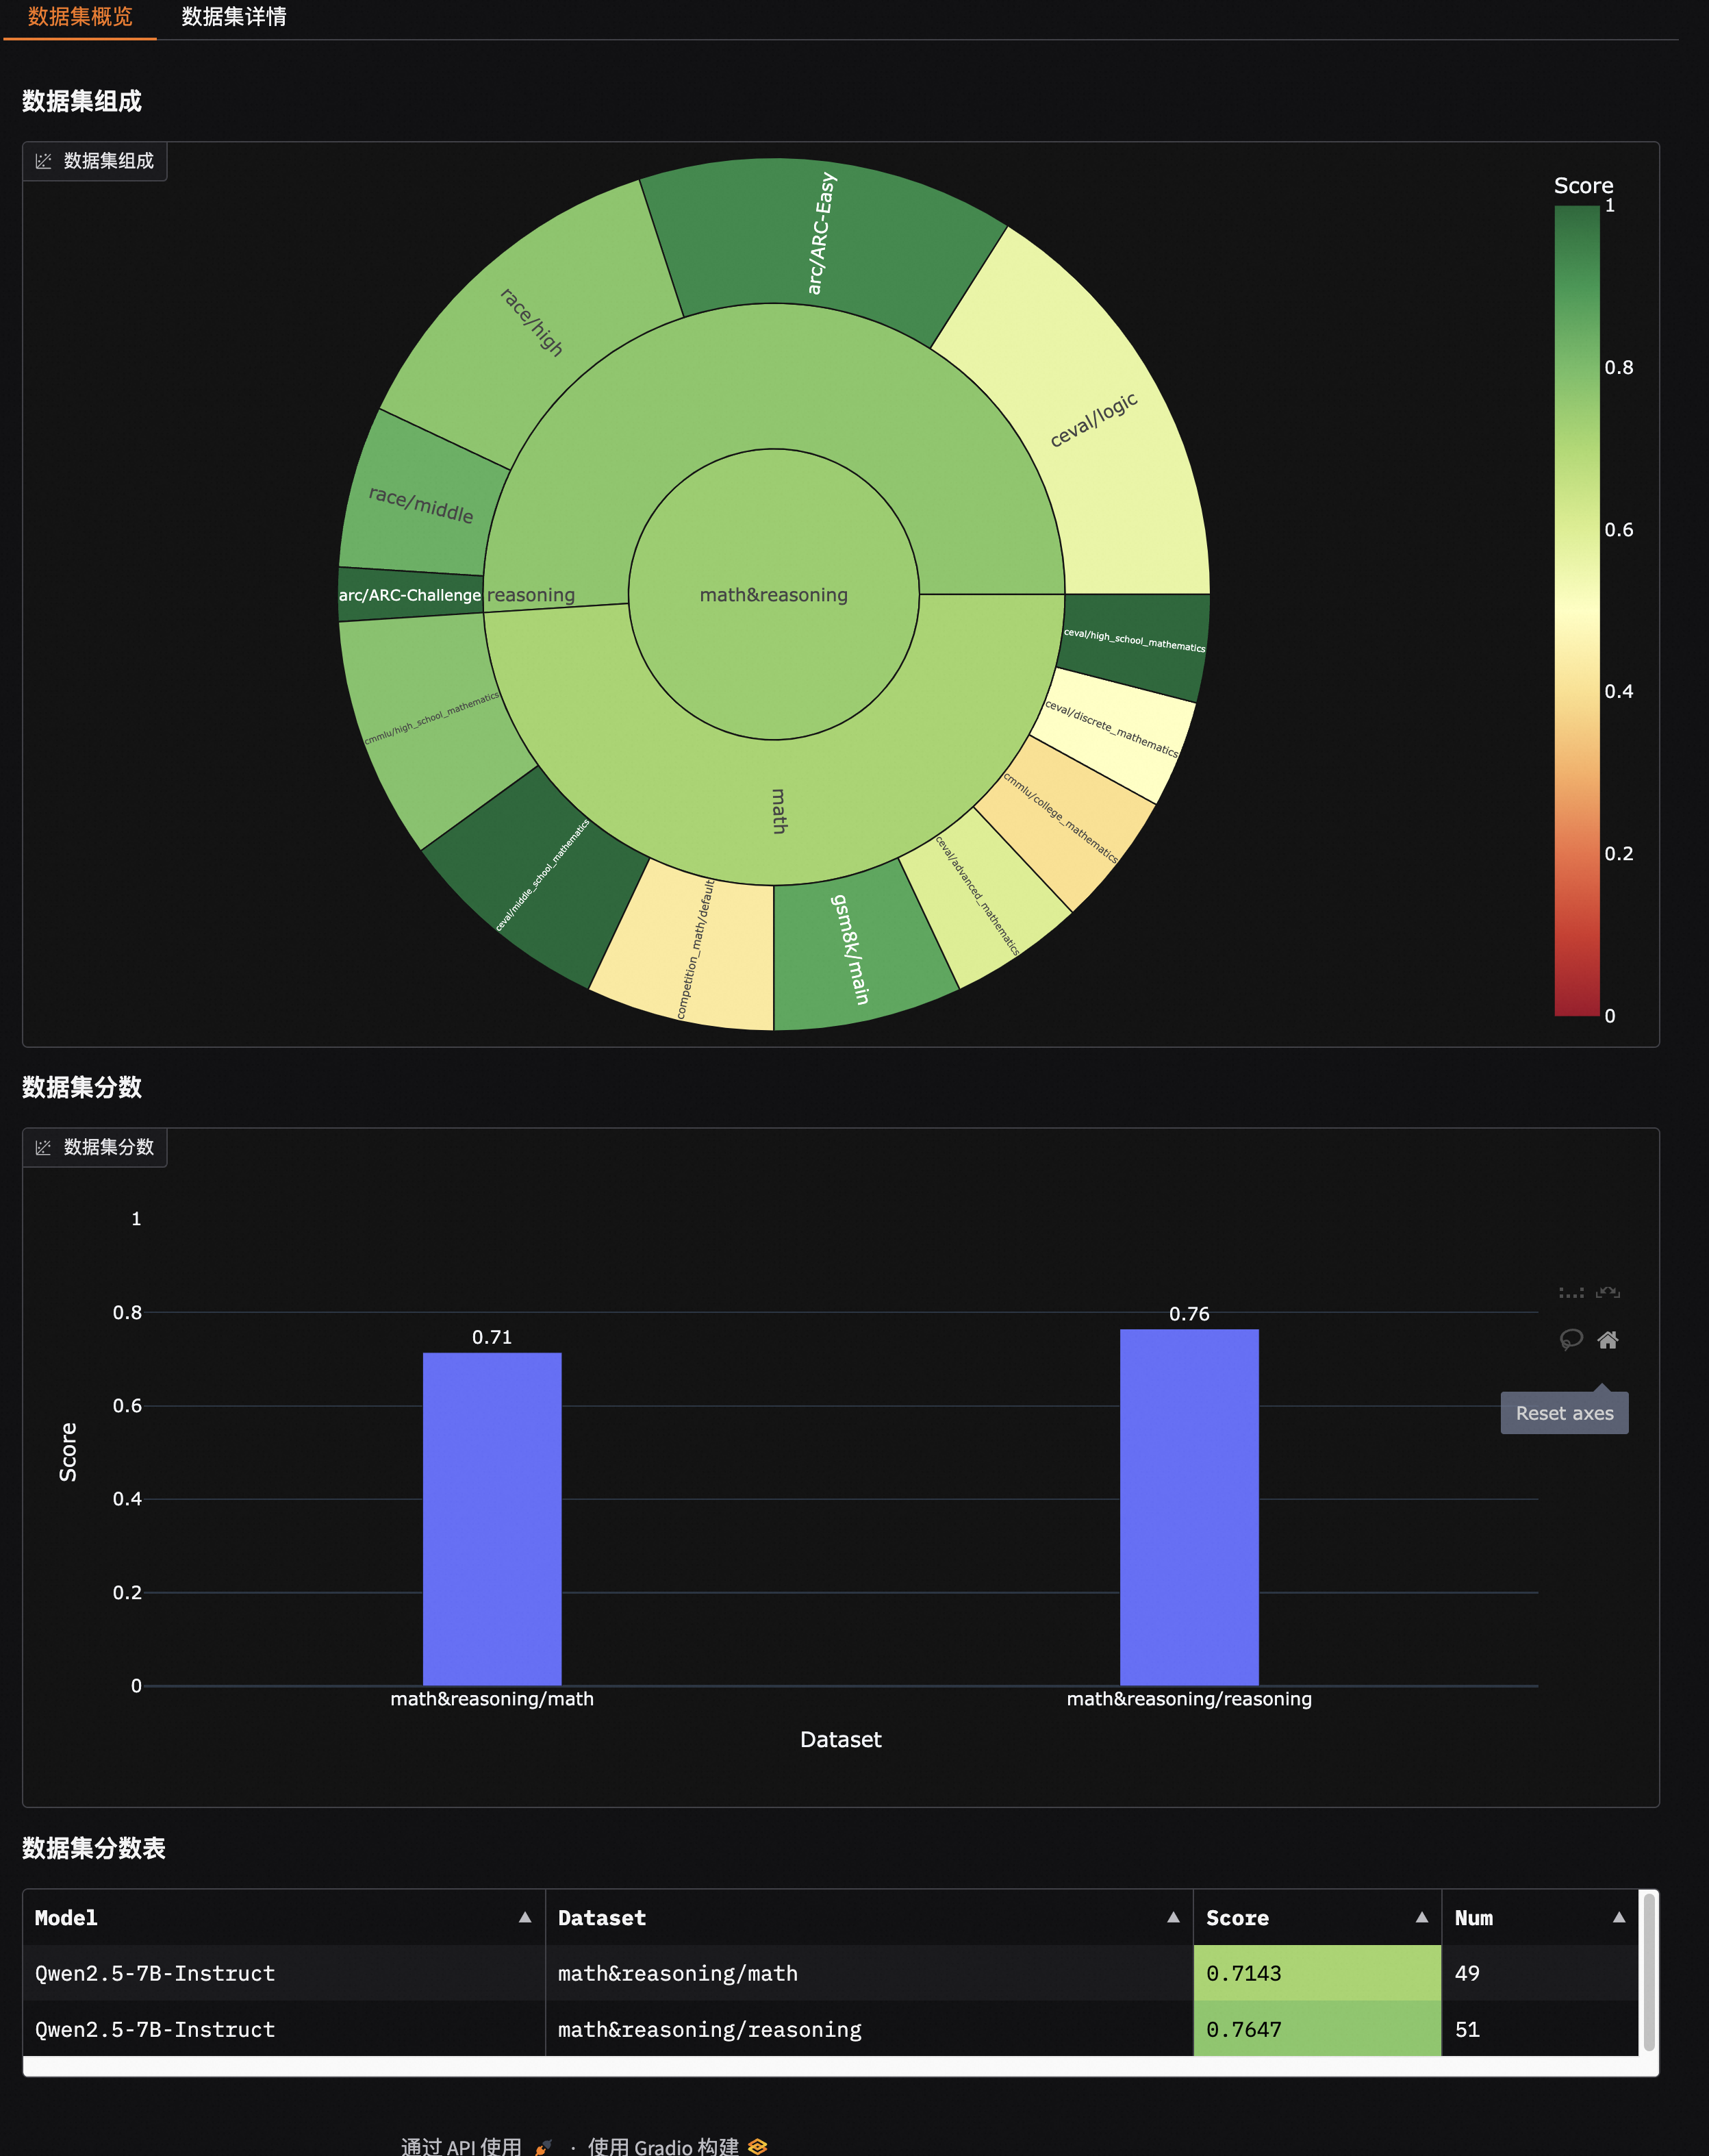The width and height of the screenshot is (1709, 2156).
Task: Switch to the 数据集详情 tab
Action: tap(234, 17)
